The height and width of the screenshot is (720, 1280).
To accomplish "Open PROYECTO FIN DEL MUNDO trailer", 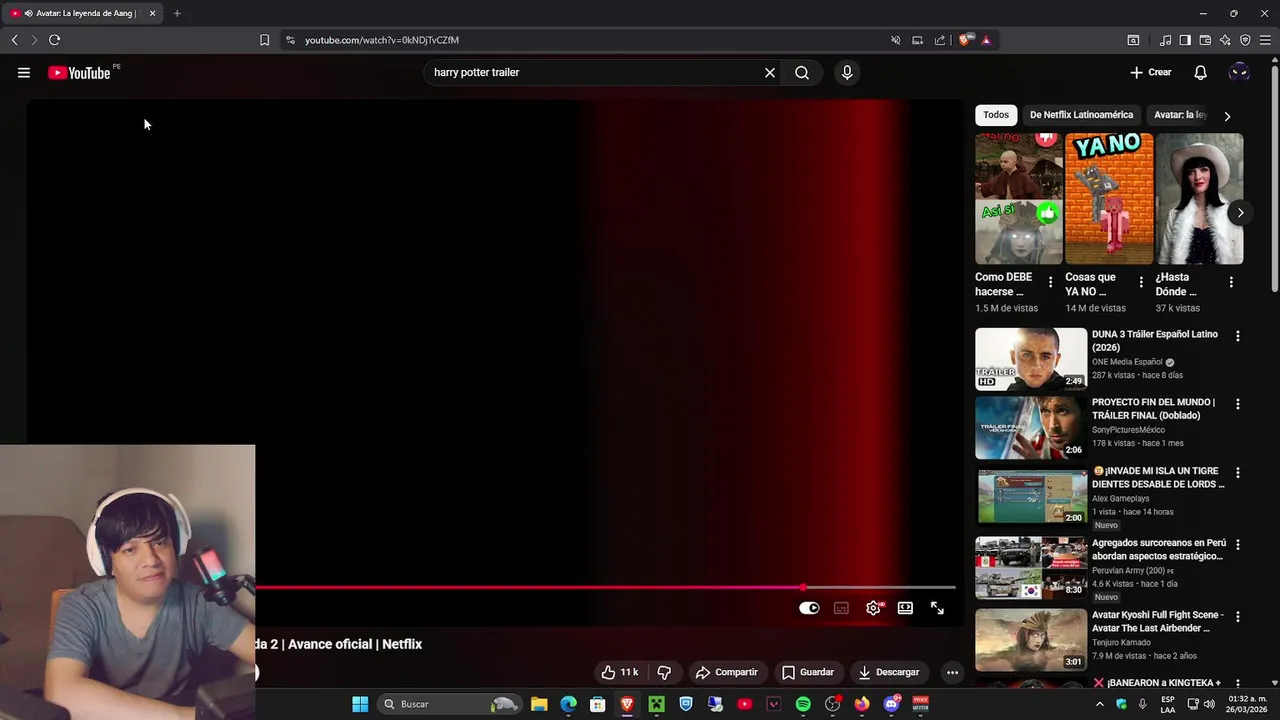I will tap(1031, 427).
